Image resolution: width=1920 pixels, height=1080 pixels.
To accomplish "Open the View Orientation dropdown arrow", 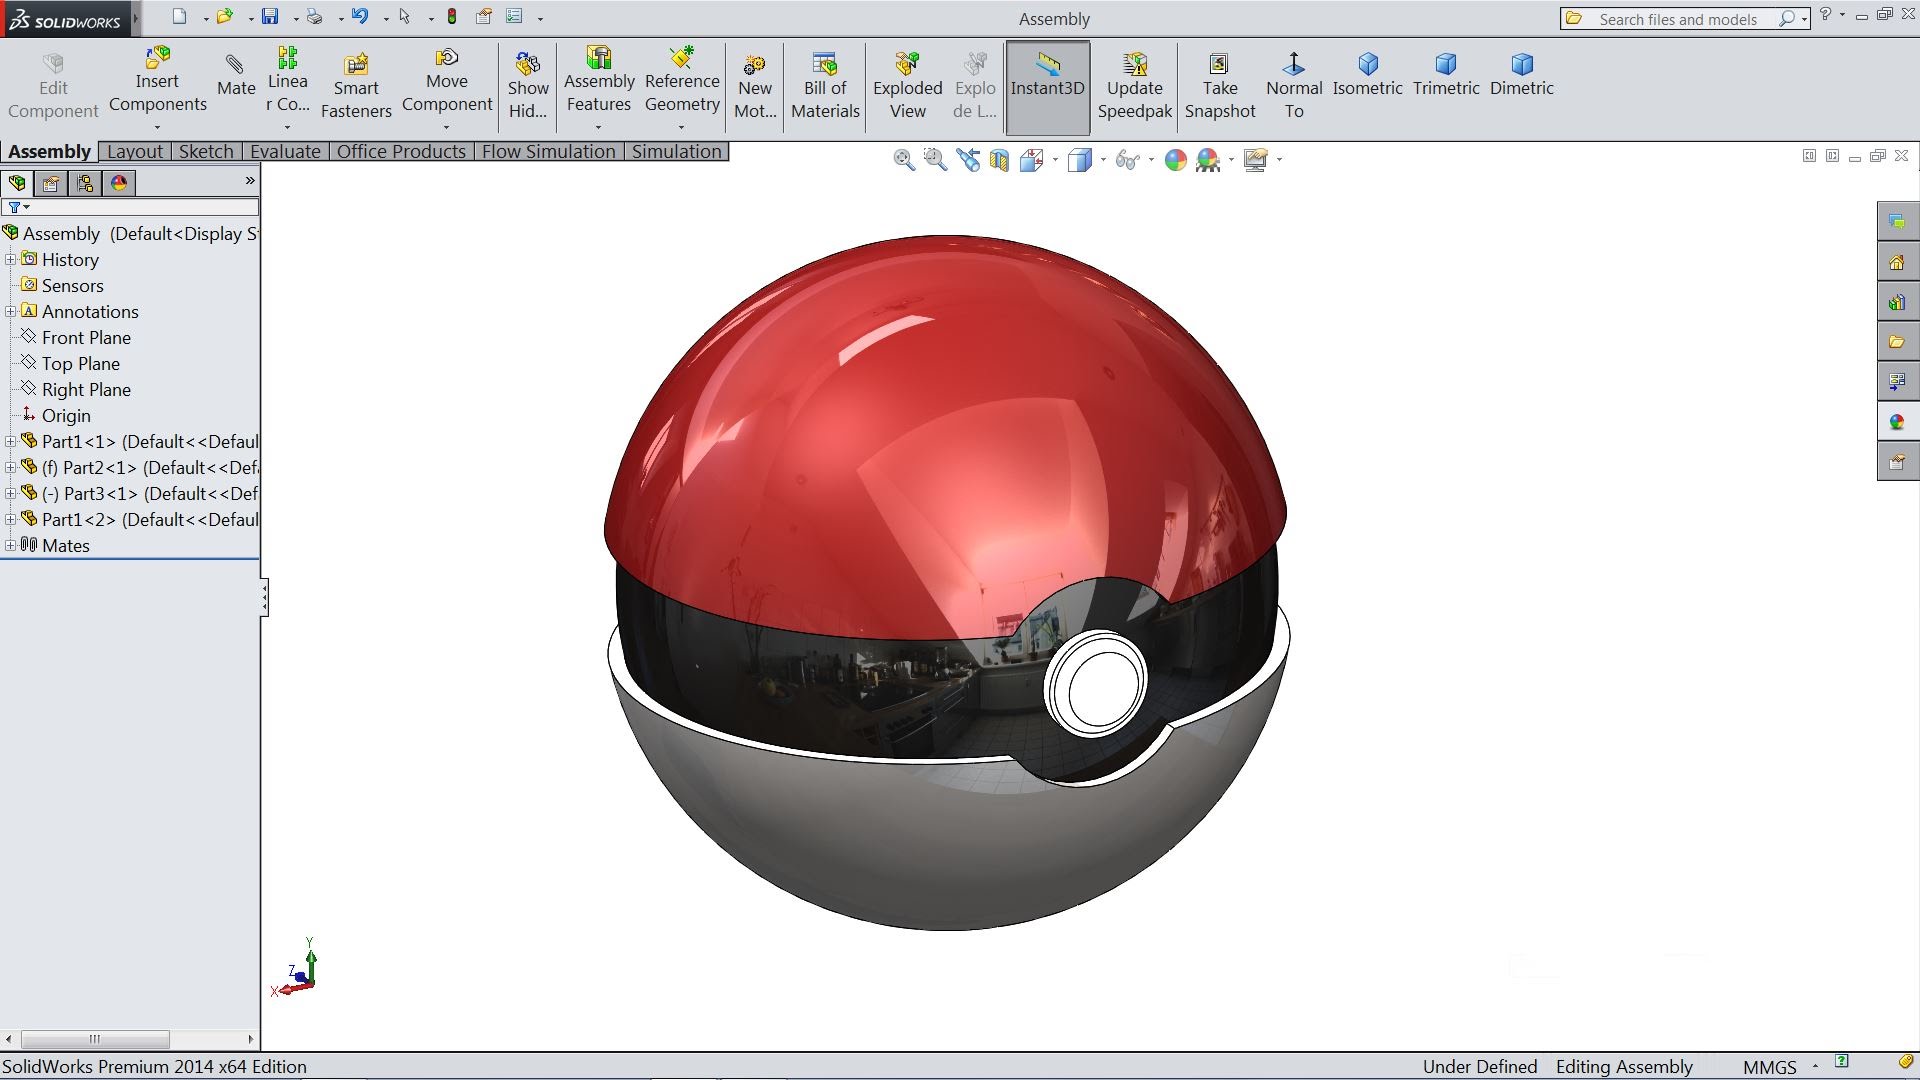I will [1056, 161].
